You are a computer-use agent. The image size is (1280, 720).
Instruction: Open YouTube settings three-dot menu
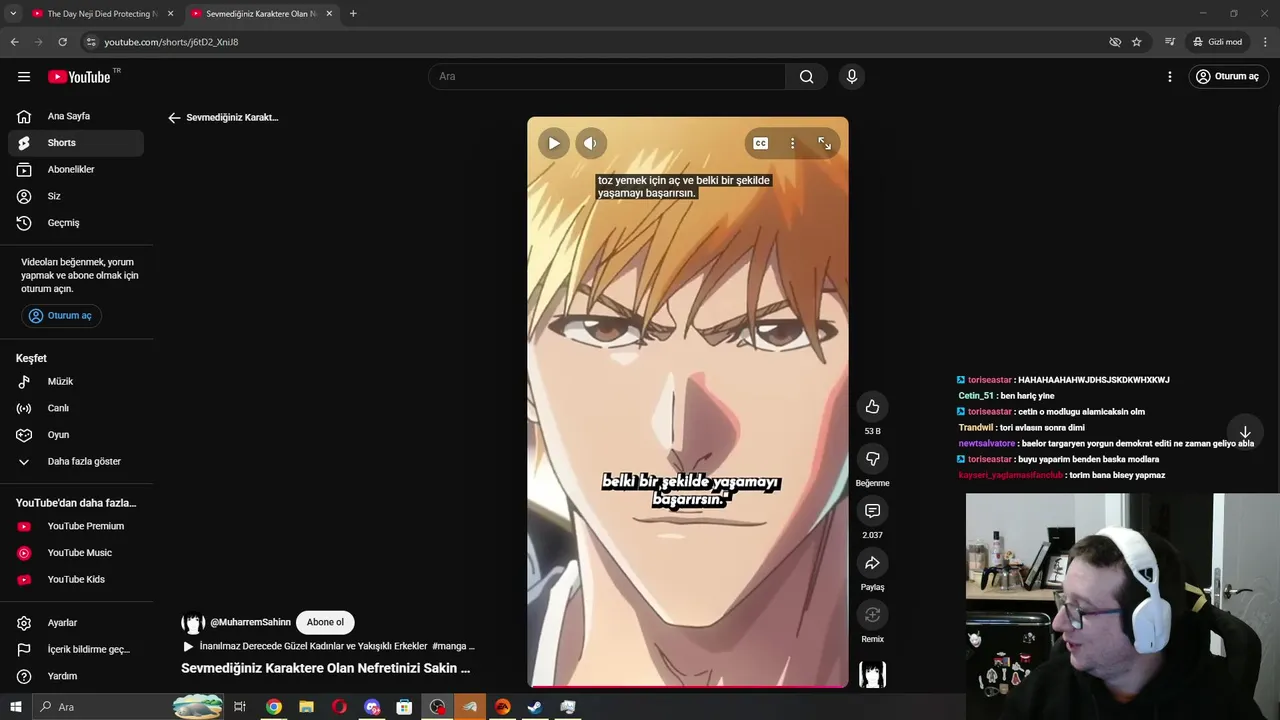(1170, 77)
